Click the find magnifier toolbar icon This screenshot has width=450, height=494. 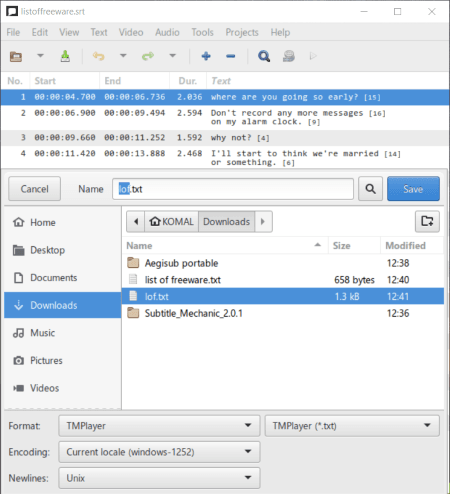point(264,56)
